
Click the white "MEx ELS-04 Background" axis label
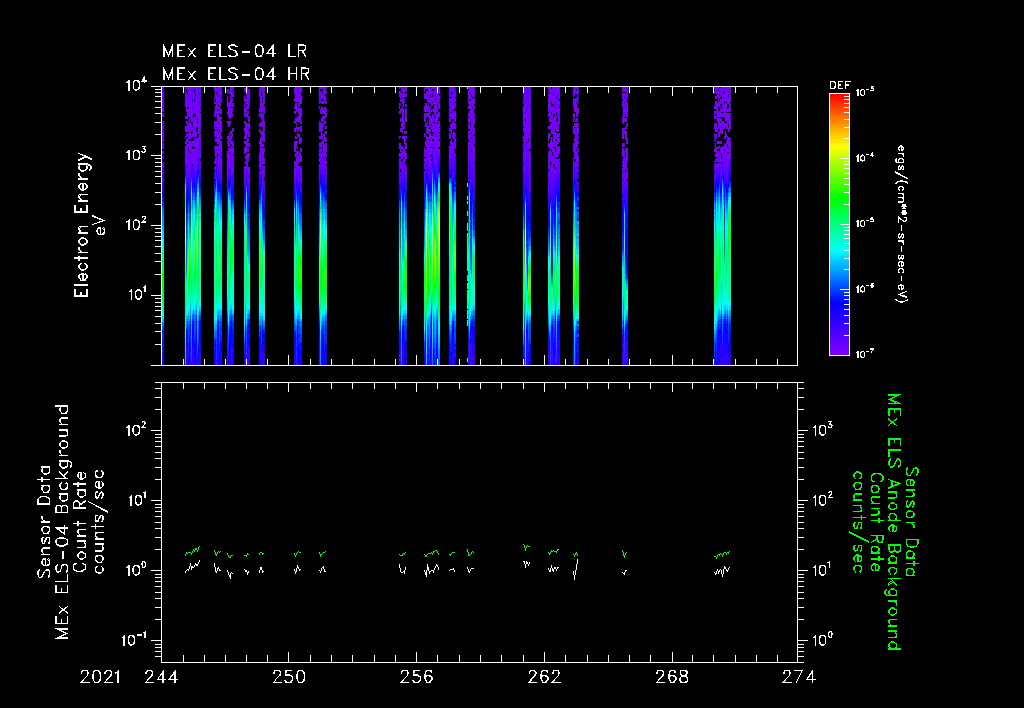(62, 522)
